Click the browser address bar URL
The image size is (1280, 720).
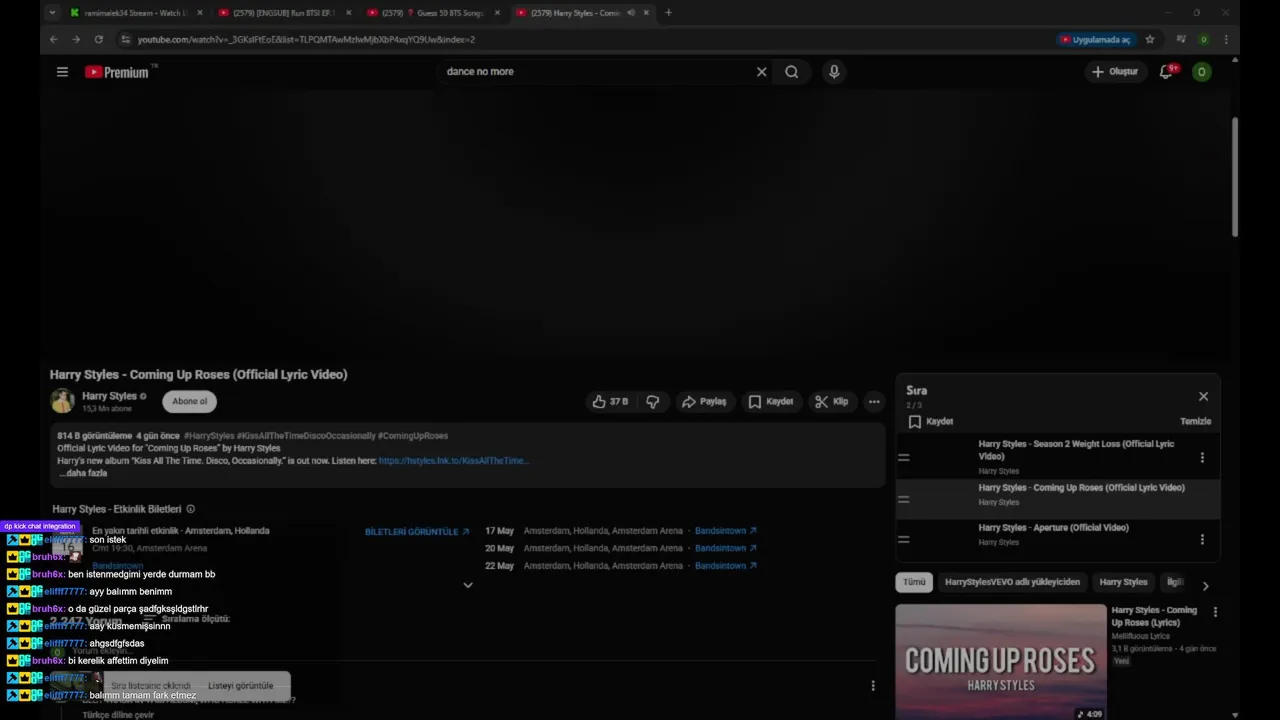(306, 39)
